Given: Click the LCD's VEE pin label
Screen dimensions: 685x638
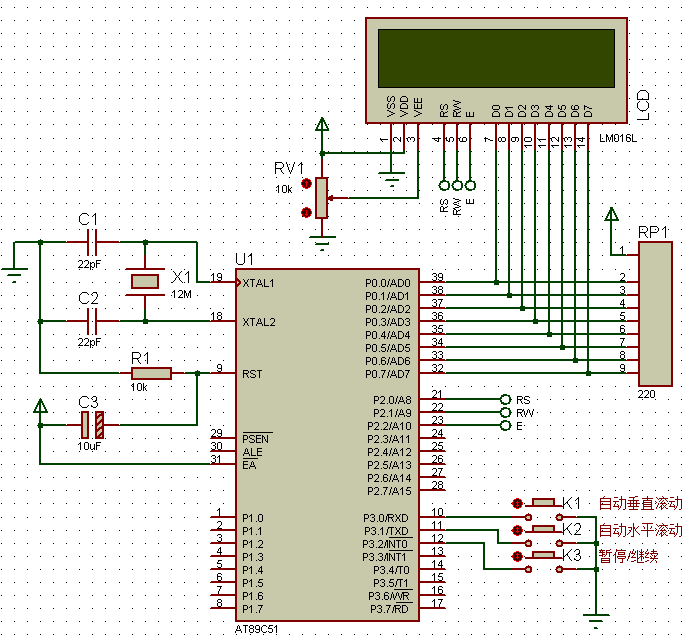Looking at the screenshot, I should [418, 107].
